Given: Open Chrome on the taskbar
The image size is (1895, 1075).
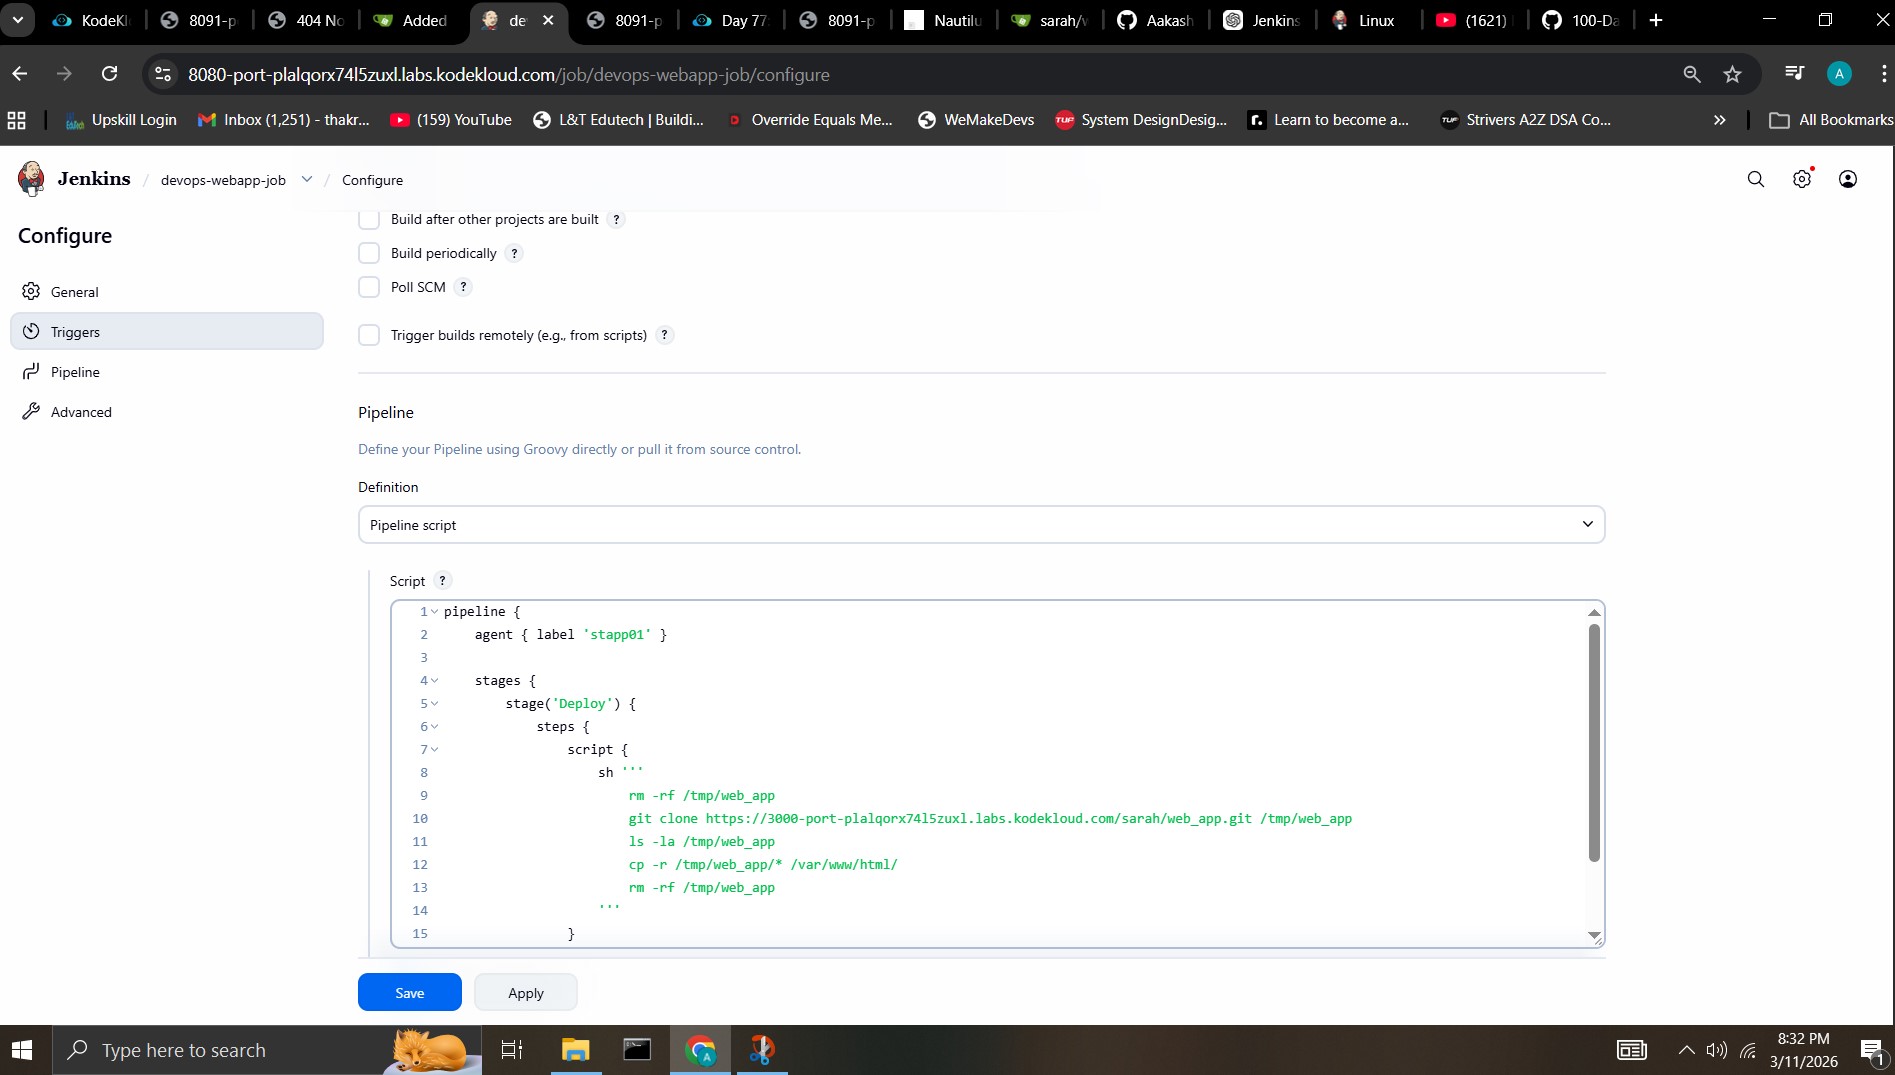Looking at the screenshot, I should coord(700,1050).
